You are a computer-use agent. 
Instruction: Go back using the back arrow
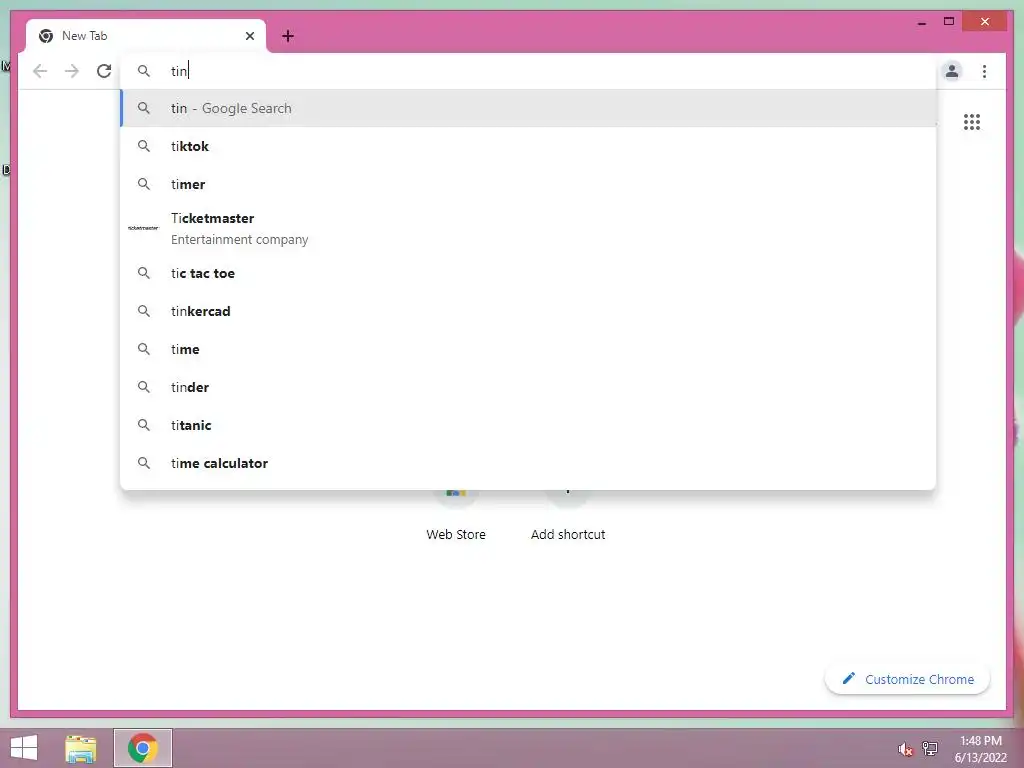[x=40, y=71]
